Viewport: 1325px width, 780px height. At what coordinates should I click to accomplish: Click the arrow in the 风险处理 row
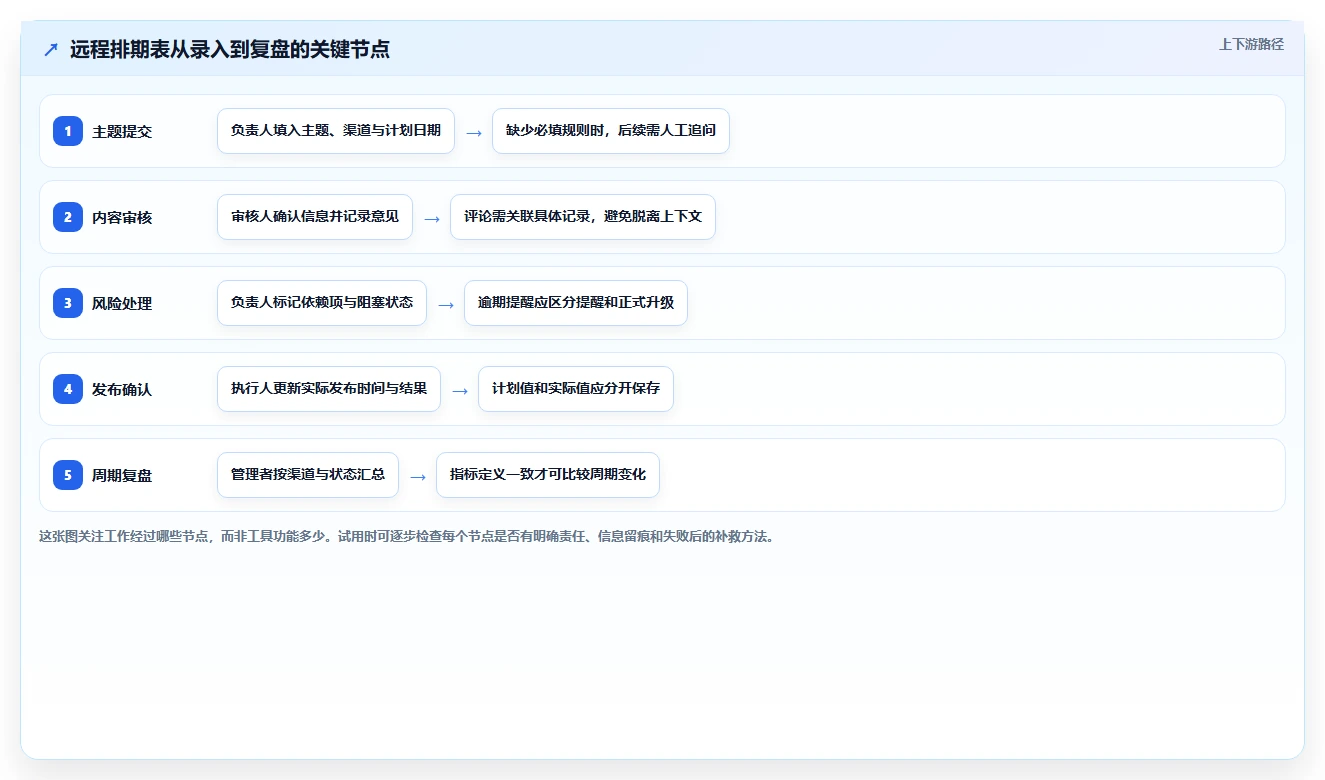446,304
